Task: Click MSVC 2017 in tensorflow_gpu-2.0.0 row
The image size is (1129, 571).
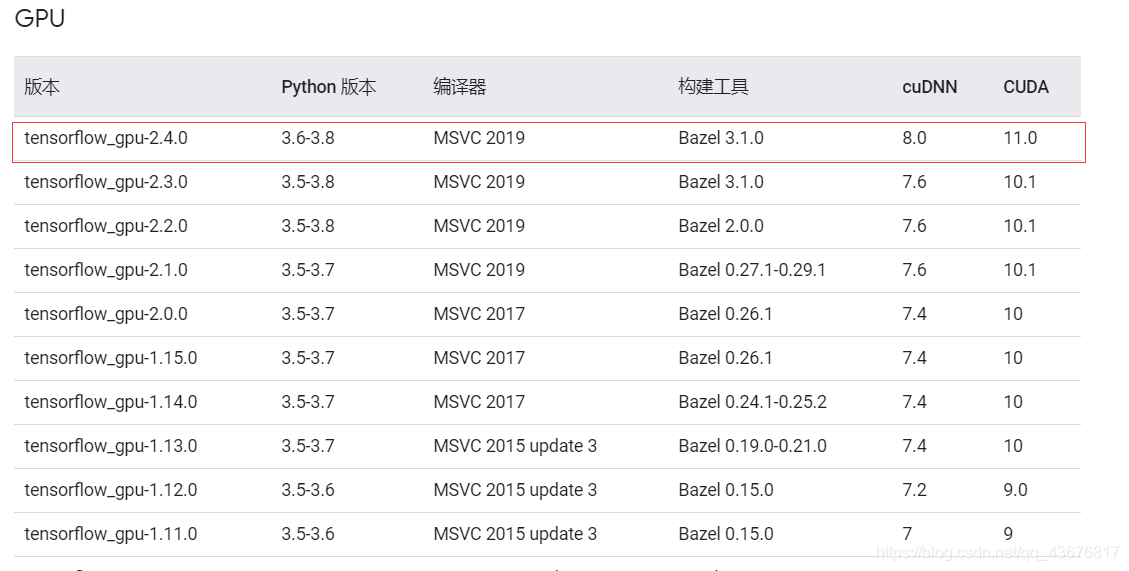Action: (x=479, y=313)
